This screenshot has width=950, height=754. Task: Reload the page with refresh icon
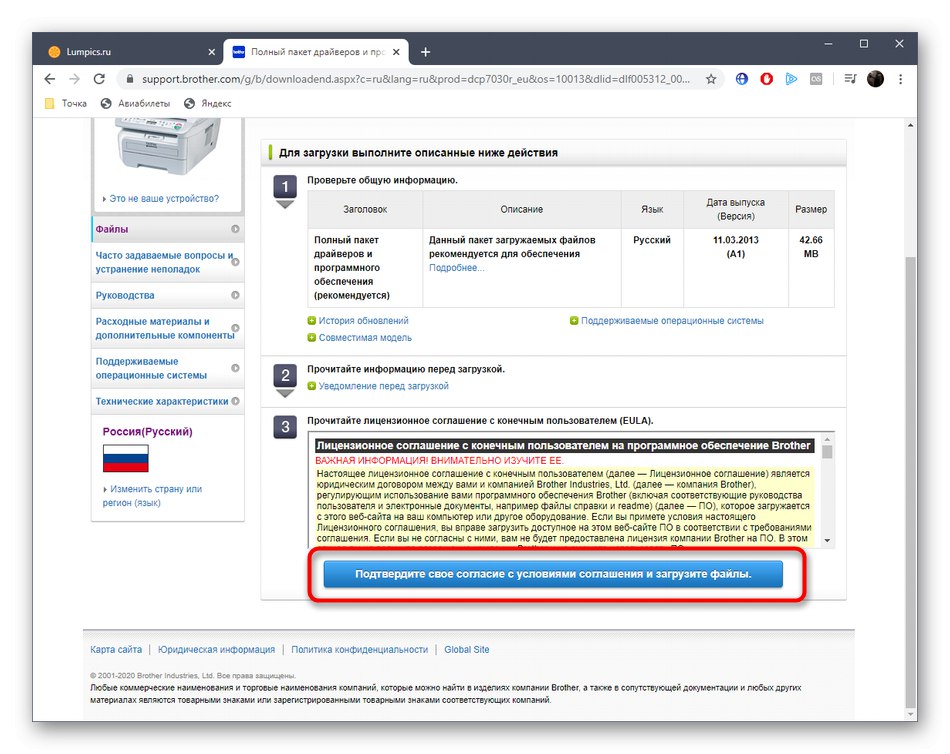click(99, 79)
